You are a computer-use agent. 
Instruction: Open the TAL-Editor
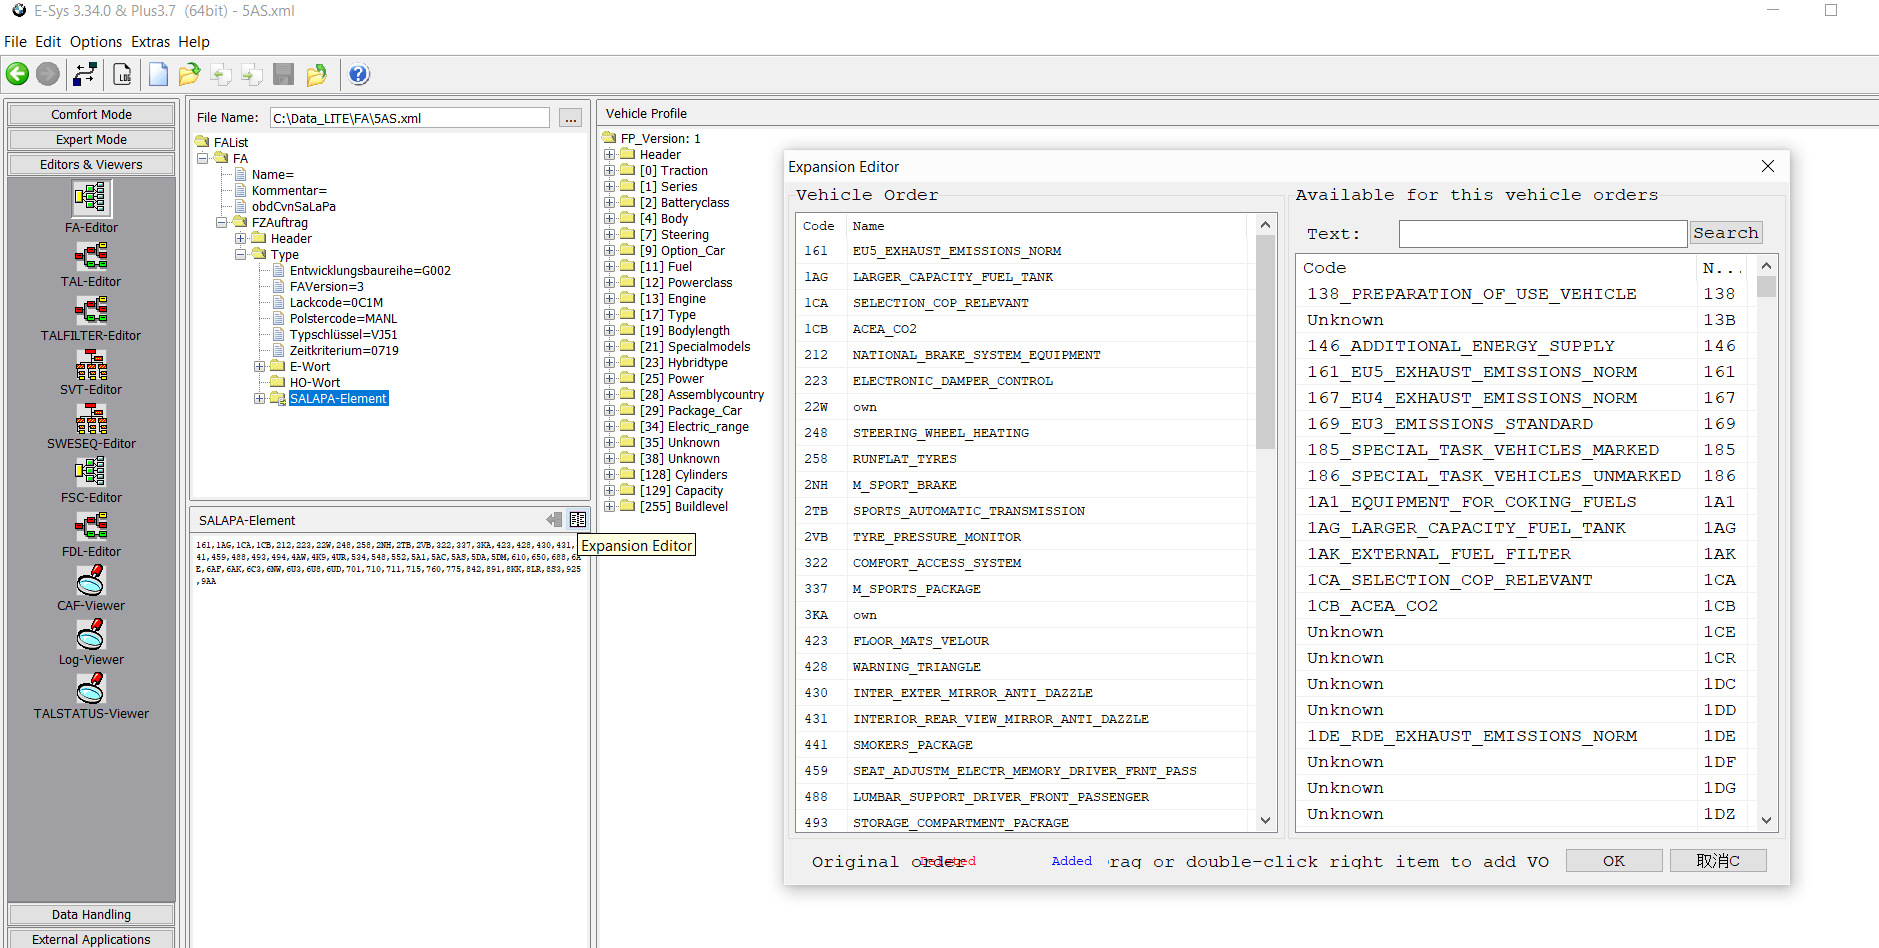[91, 256]
